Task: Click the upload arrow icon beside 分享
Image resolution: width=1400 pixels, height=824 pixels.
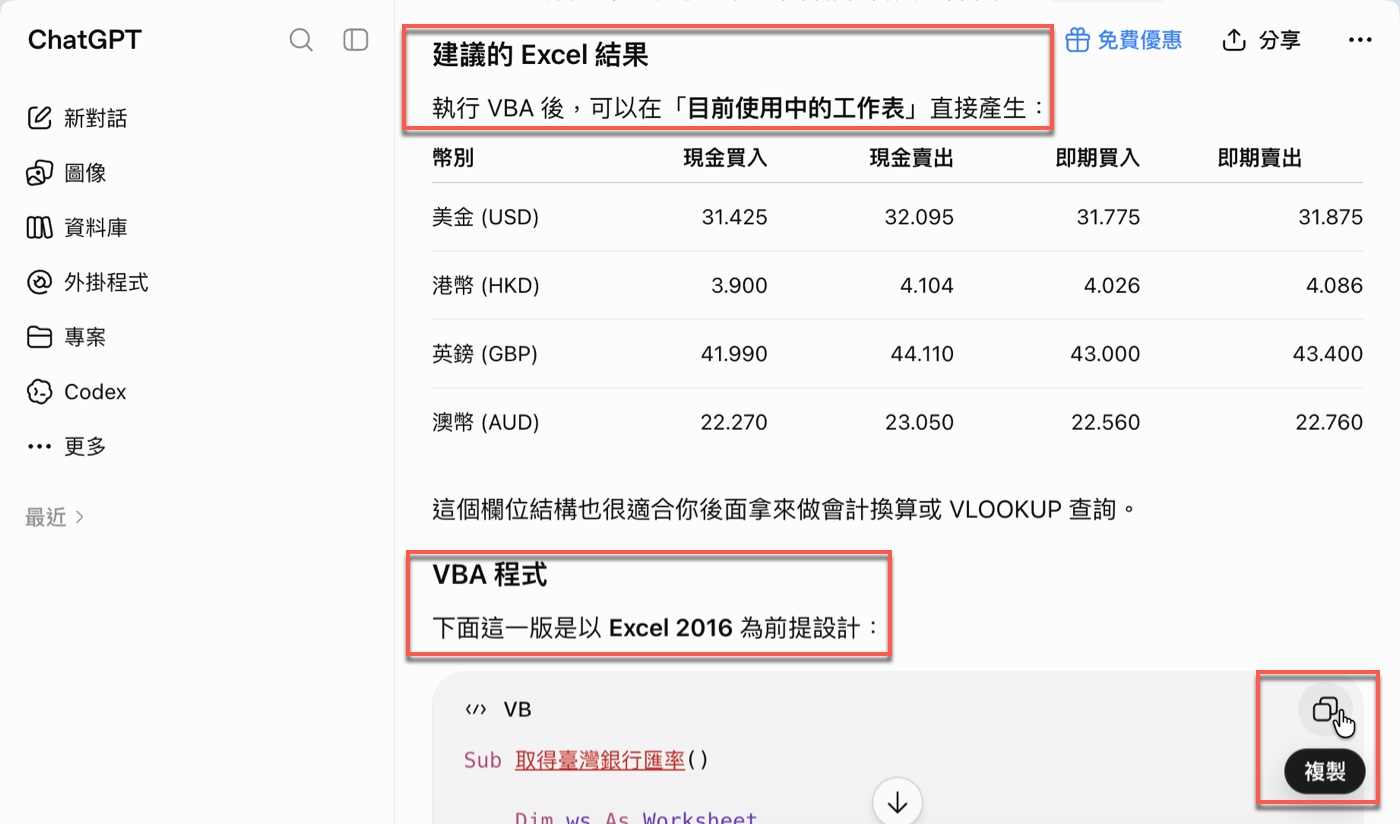Action: (1235, 40)
